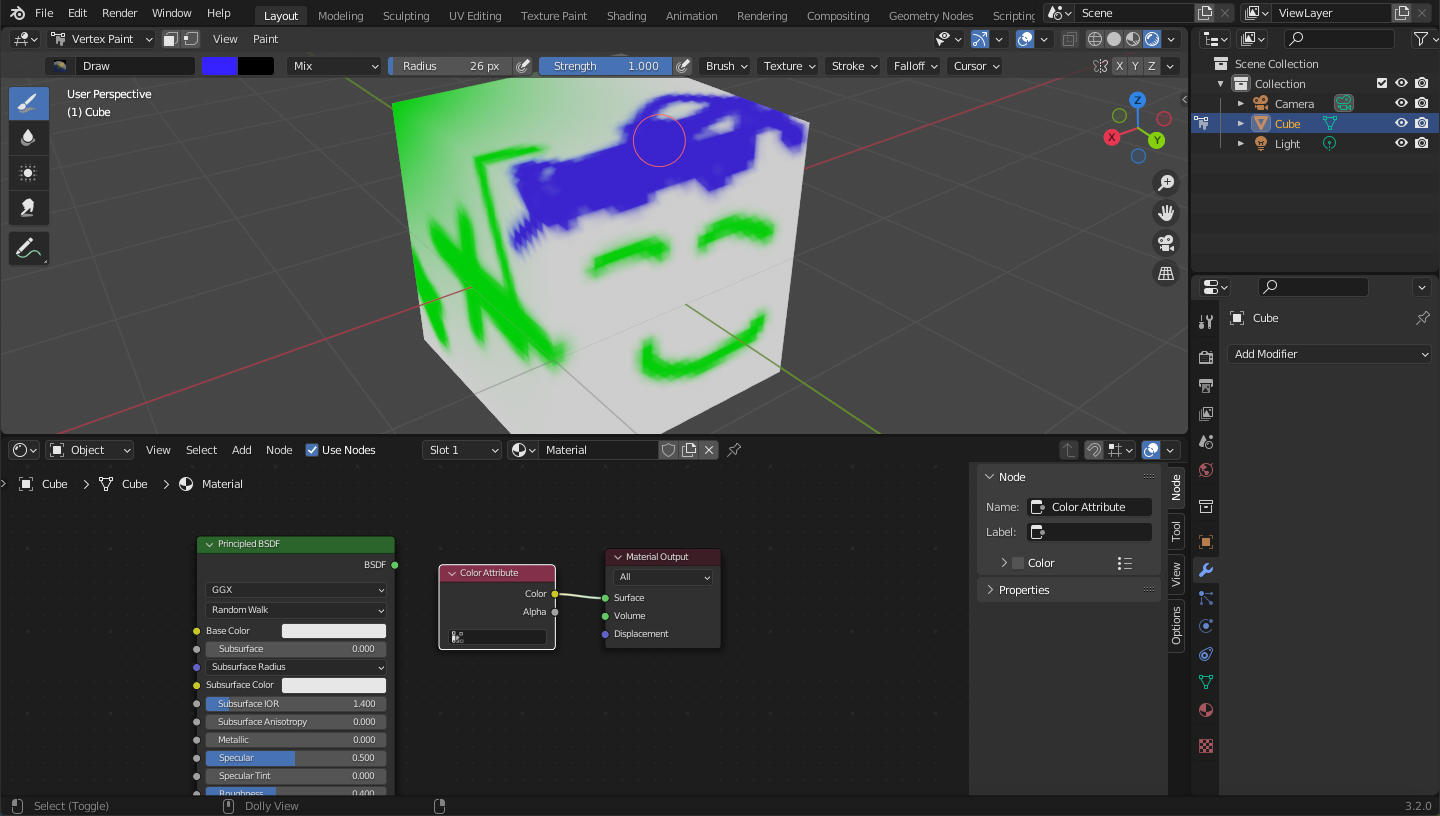
Task: Click the Texture settings button
Action: click(x=788, y=66)
